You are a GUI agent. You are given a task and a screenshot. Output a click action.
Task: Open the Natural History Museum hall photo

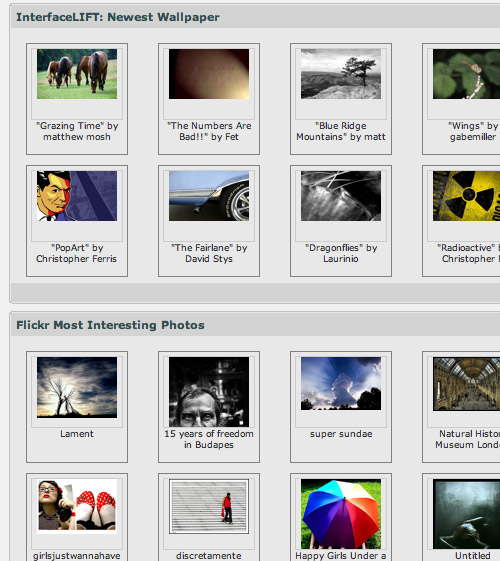(466, 384)
